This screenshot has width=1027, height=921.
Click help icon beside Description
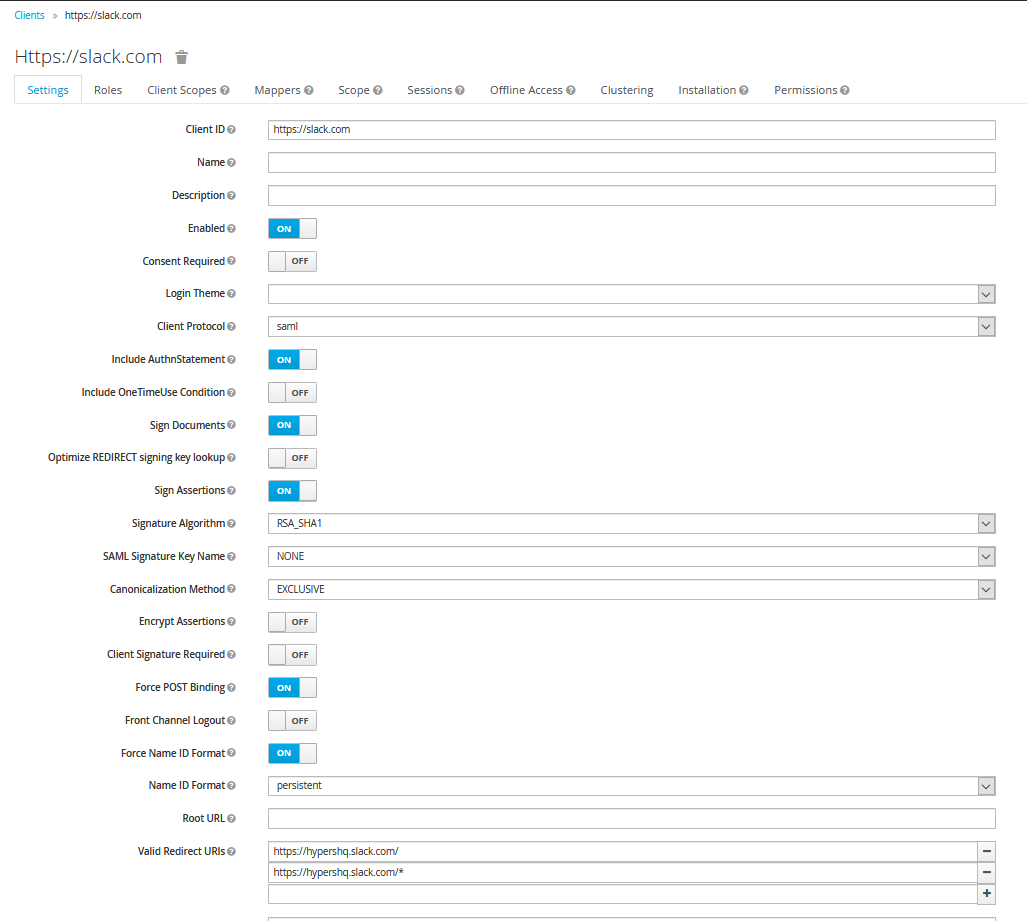point(231,195)
